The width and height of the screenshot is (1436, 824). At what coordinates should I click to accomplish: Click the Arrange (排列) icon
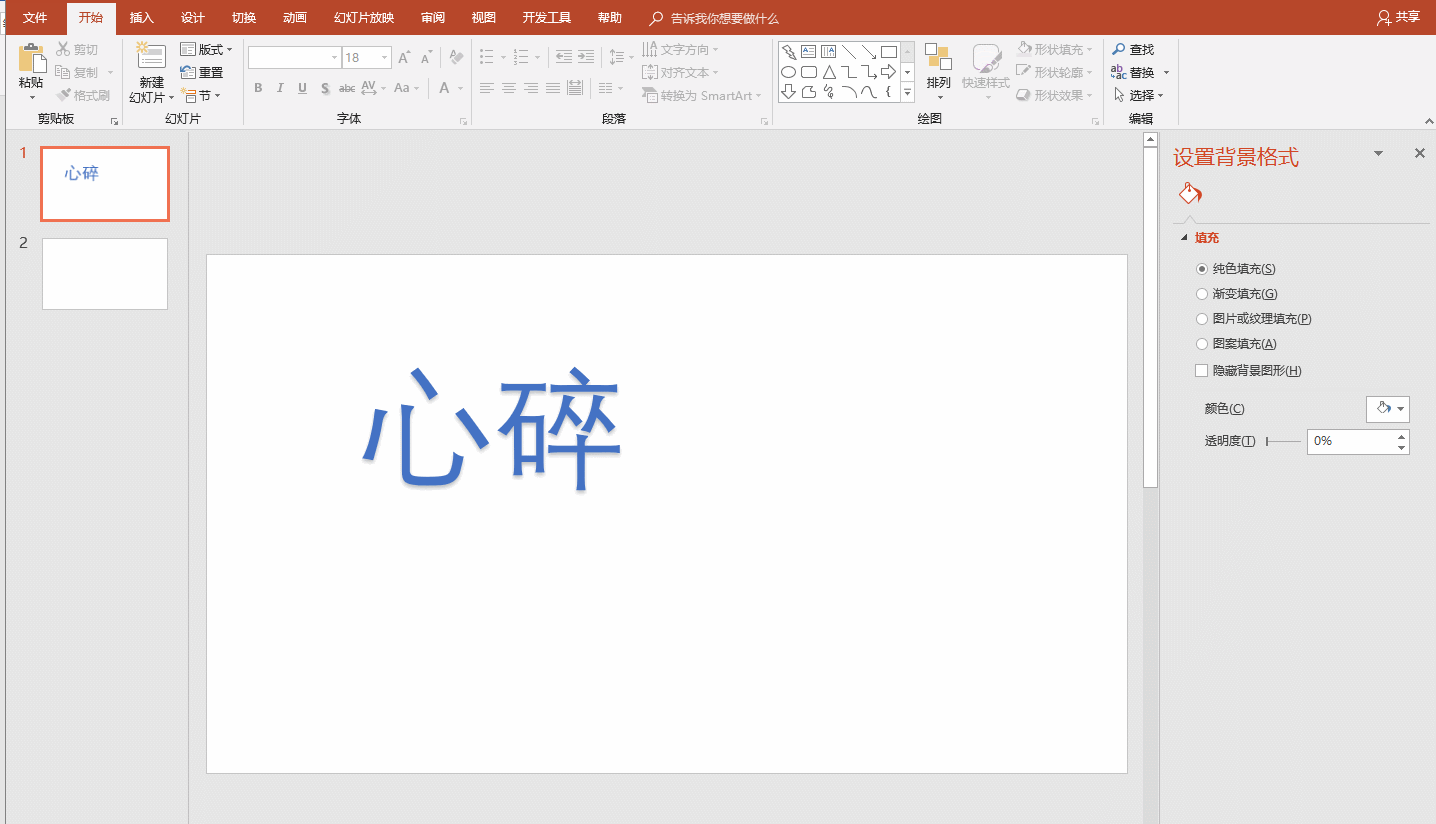point(938,58)
